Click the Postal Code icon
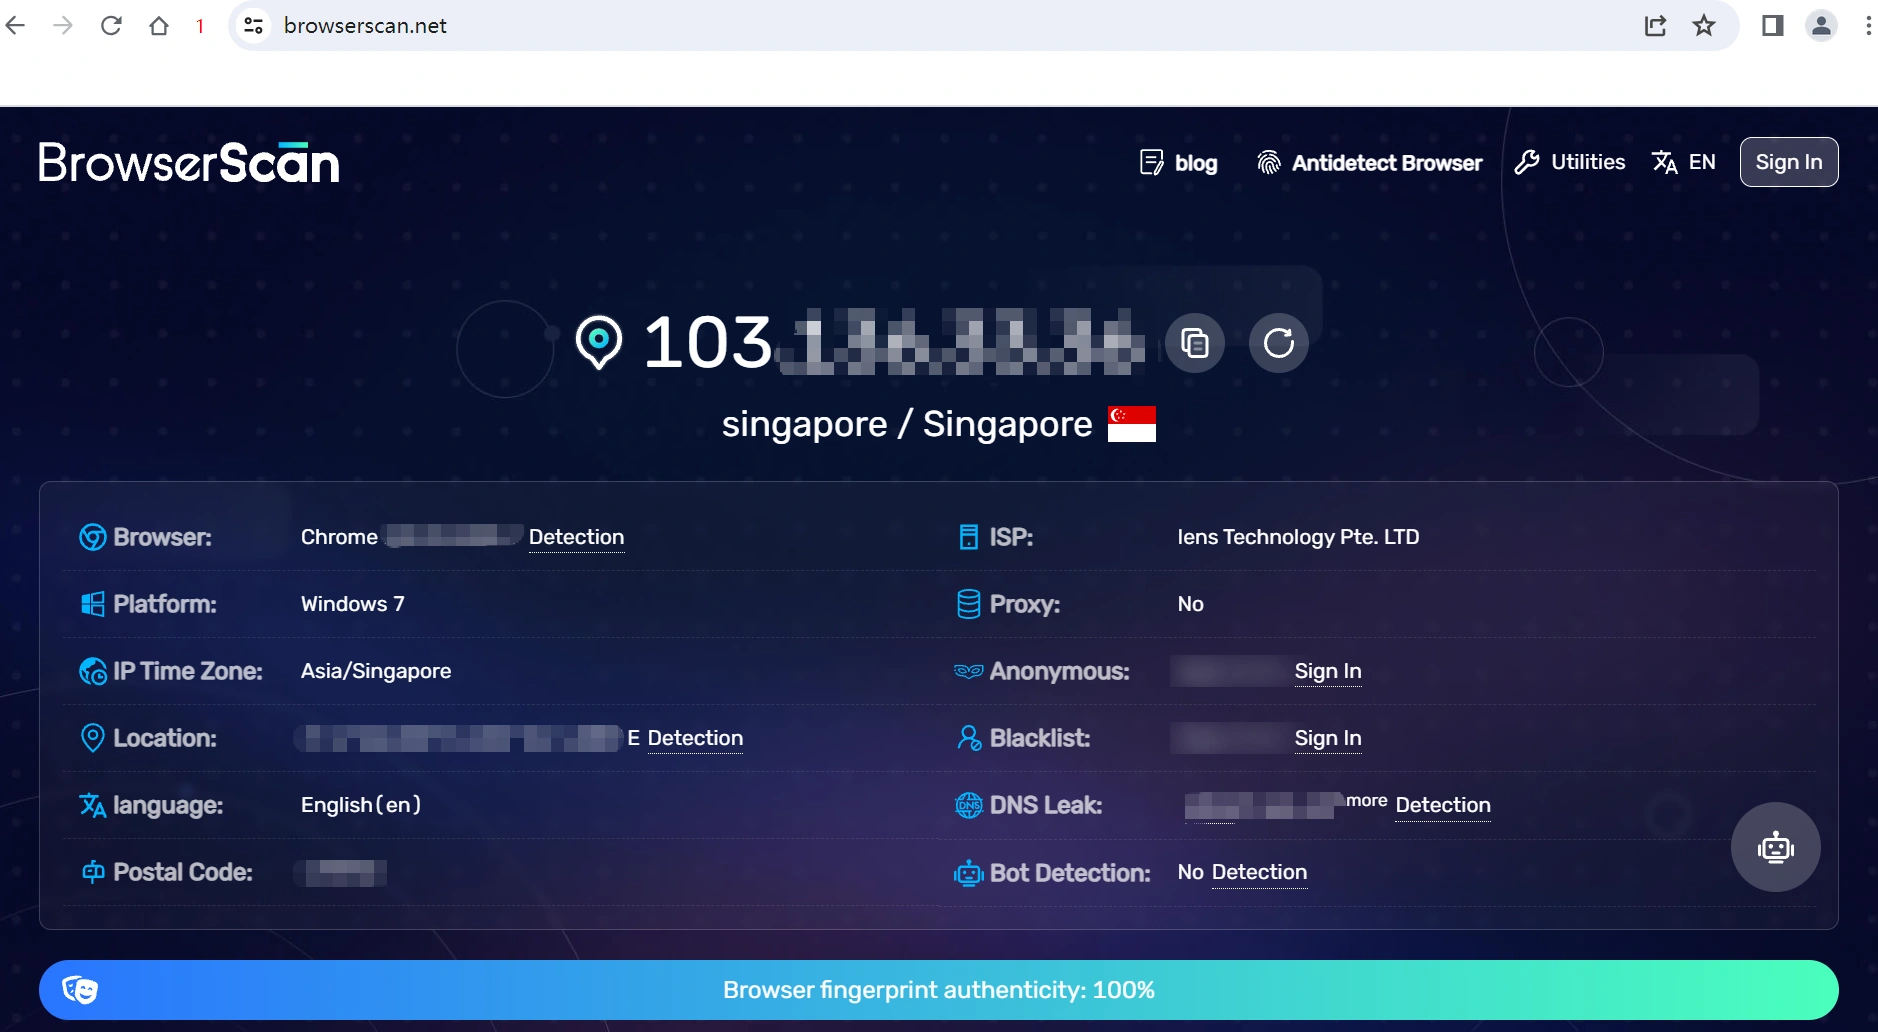Image resolution: width=1878 pixels, height=1032 pixels. coord(93,872)
